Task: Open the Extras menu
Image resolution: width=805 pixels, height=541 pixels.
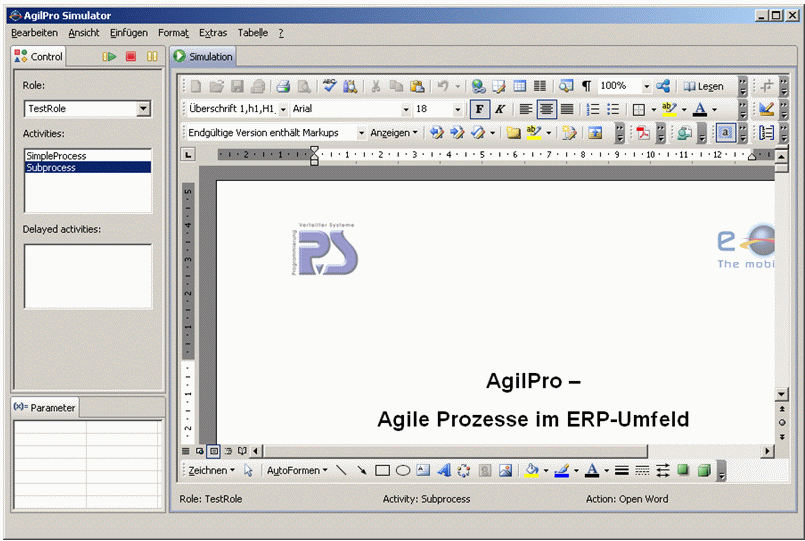Action: (213, 33)
